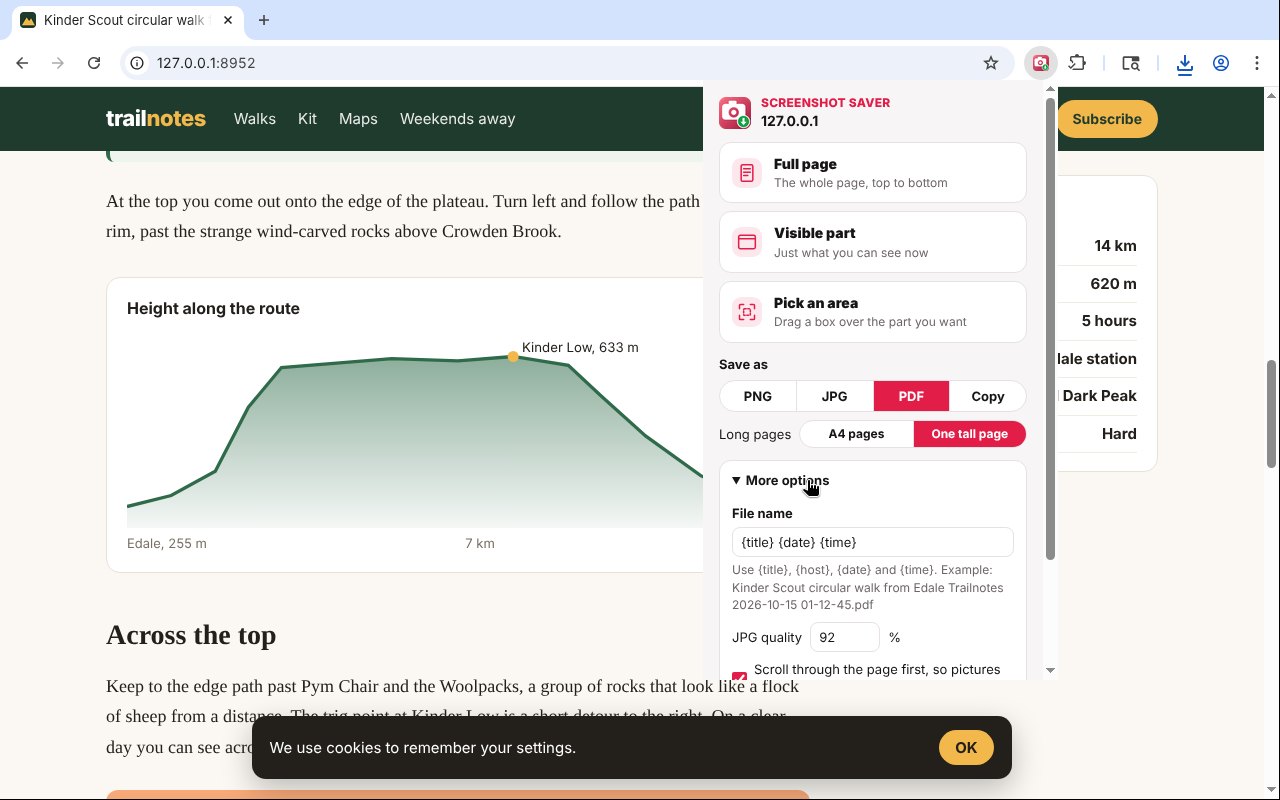Click the media/tab search icon beside extensions
The image size is (1280, 800).
1131,63
